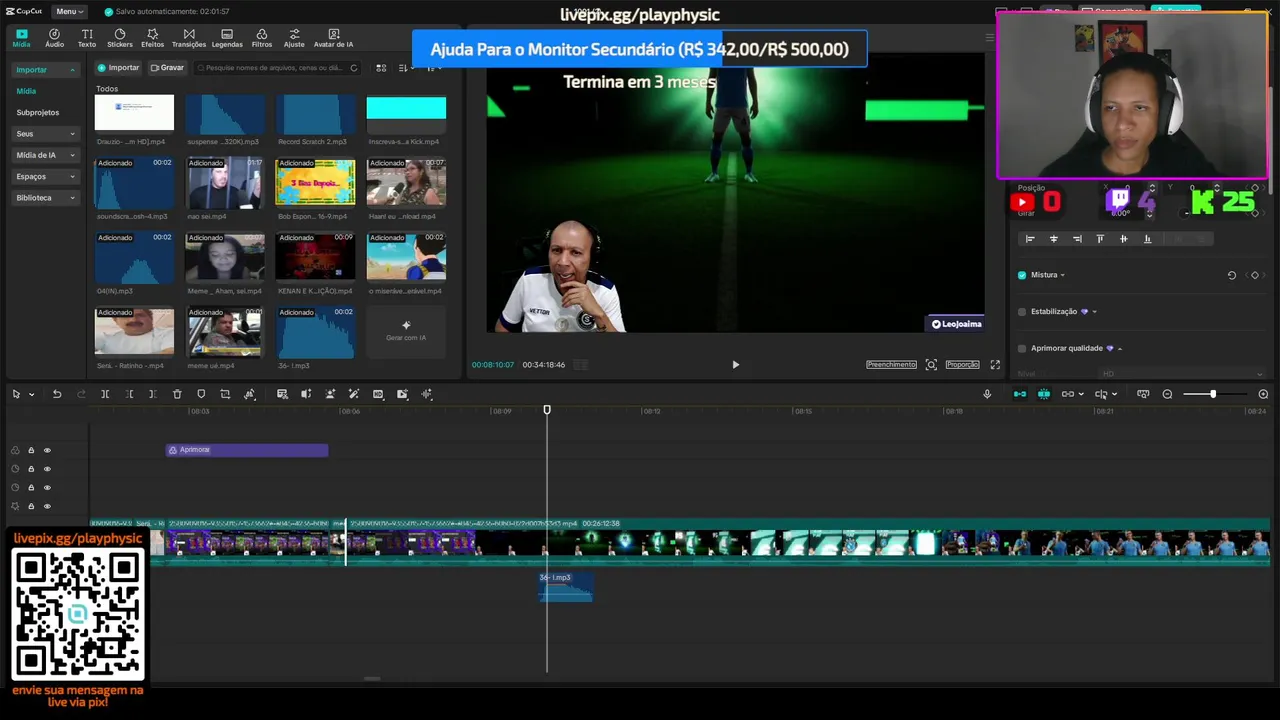Viewport: 1280px width, 720px height.
Task: Click the Gravar record button
Action: (x=167, y=68)
